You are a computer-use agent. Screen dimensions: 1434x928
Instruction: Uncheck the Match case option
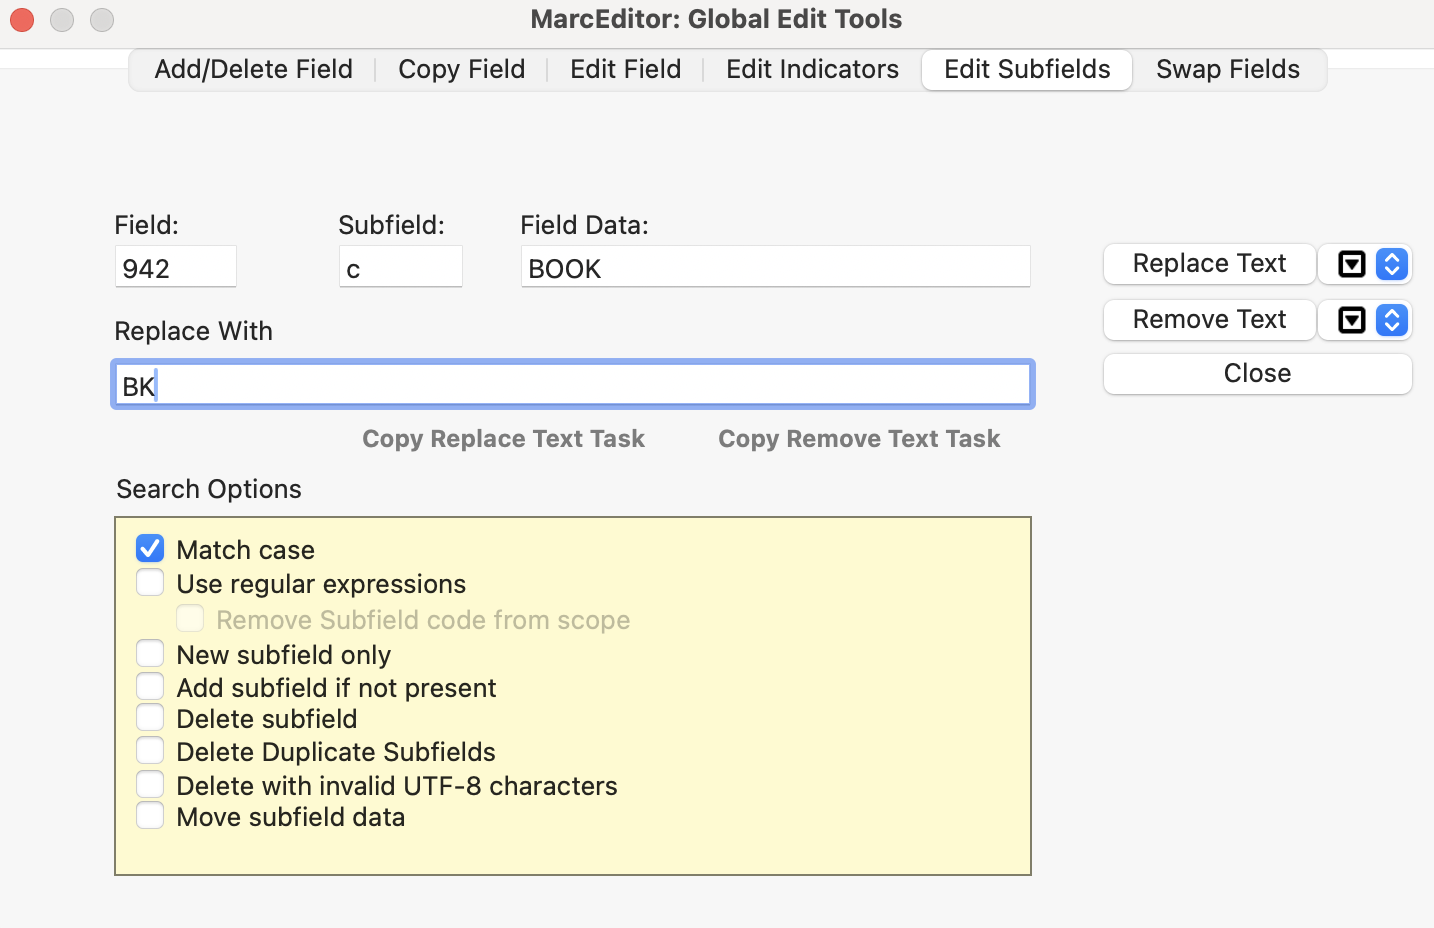150,548
